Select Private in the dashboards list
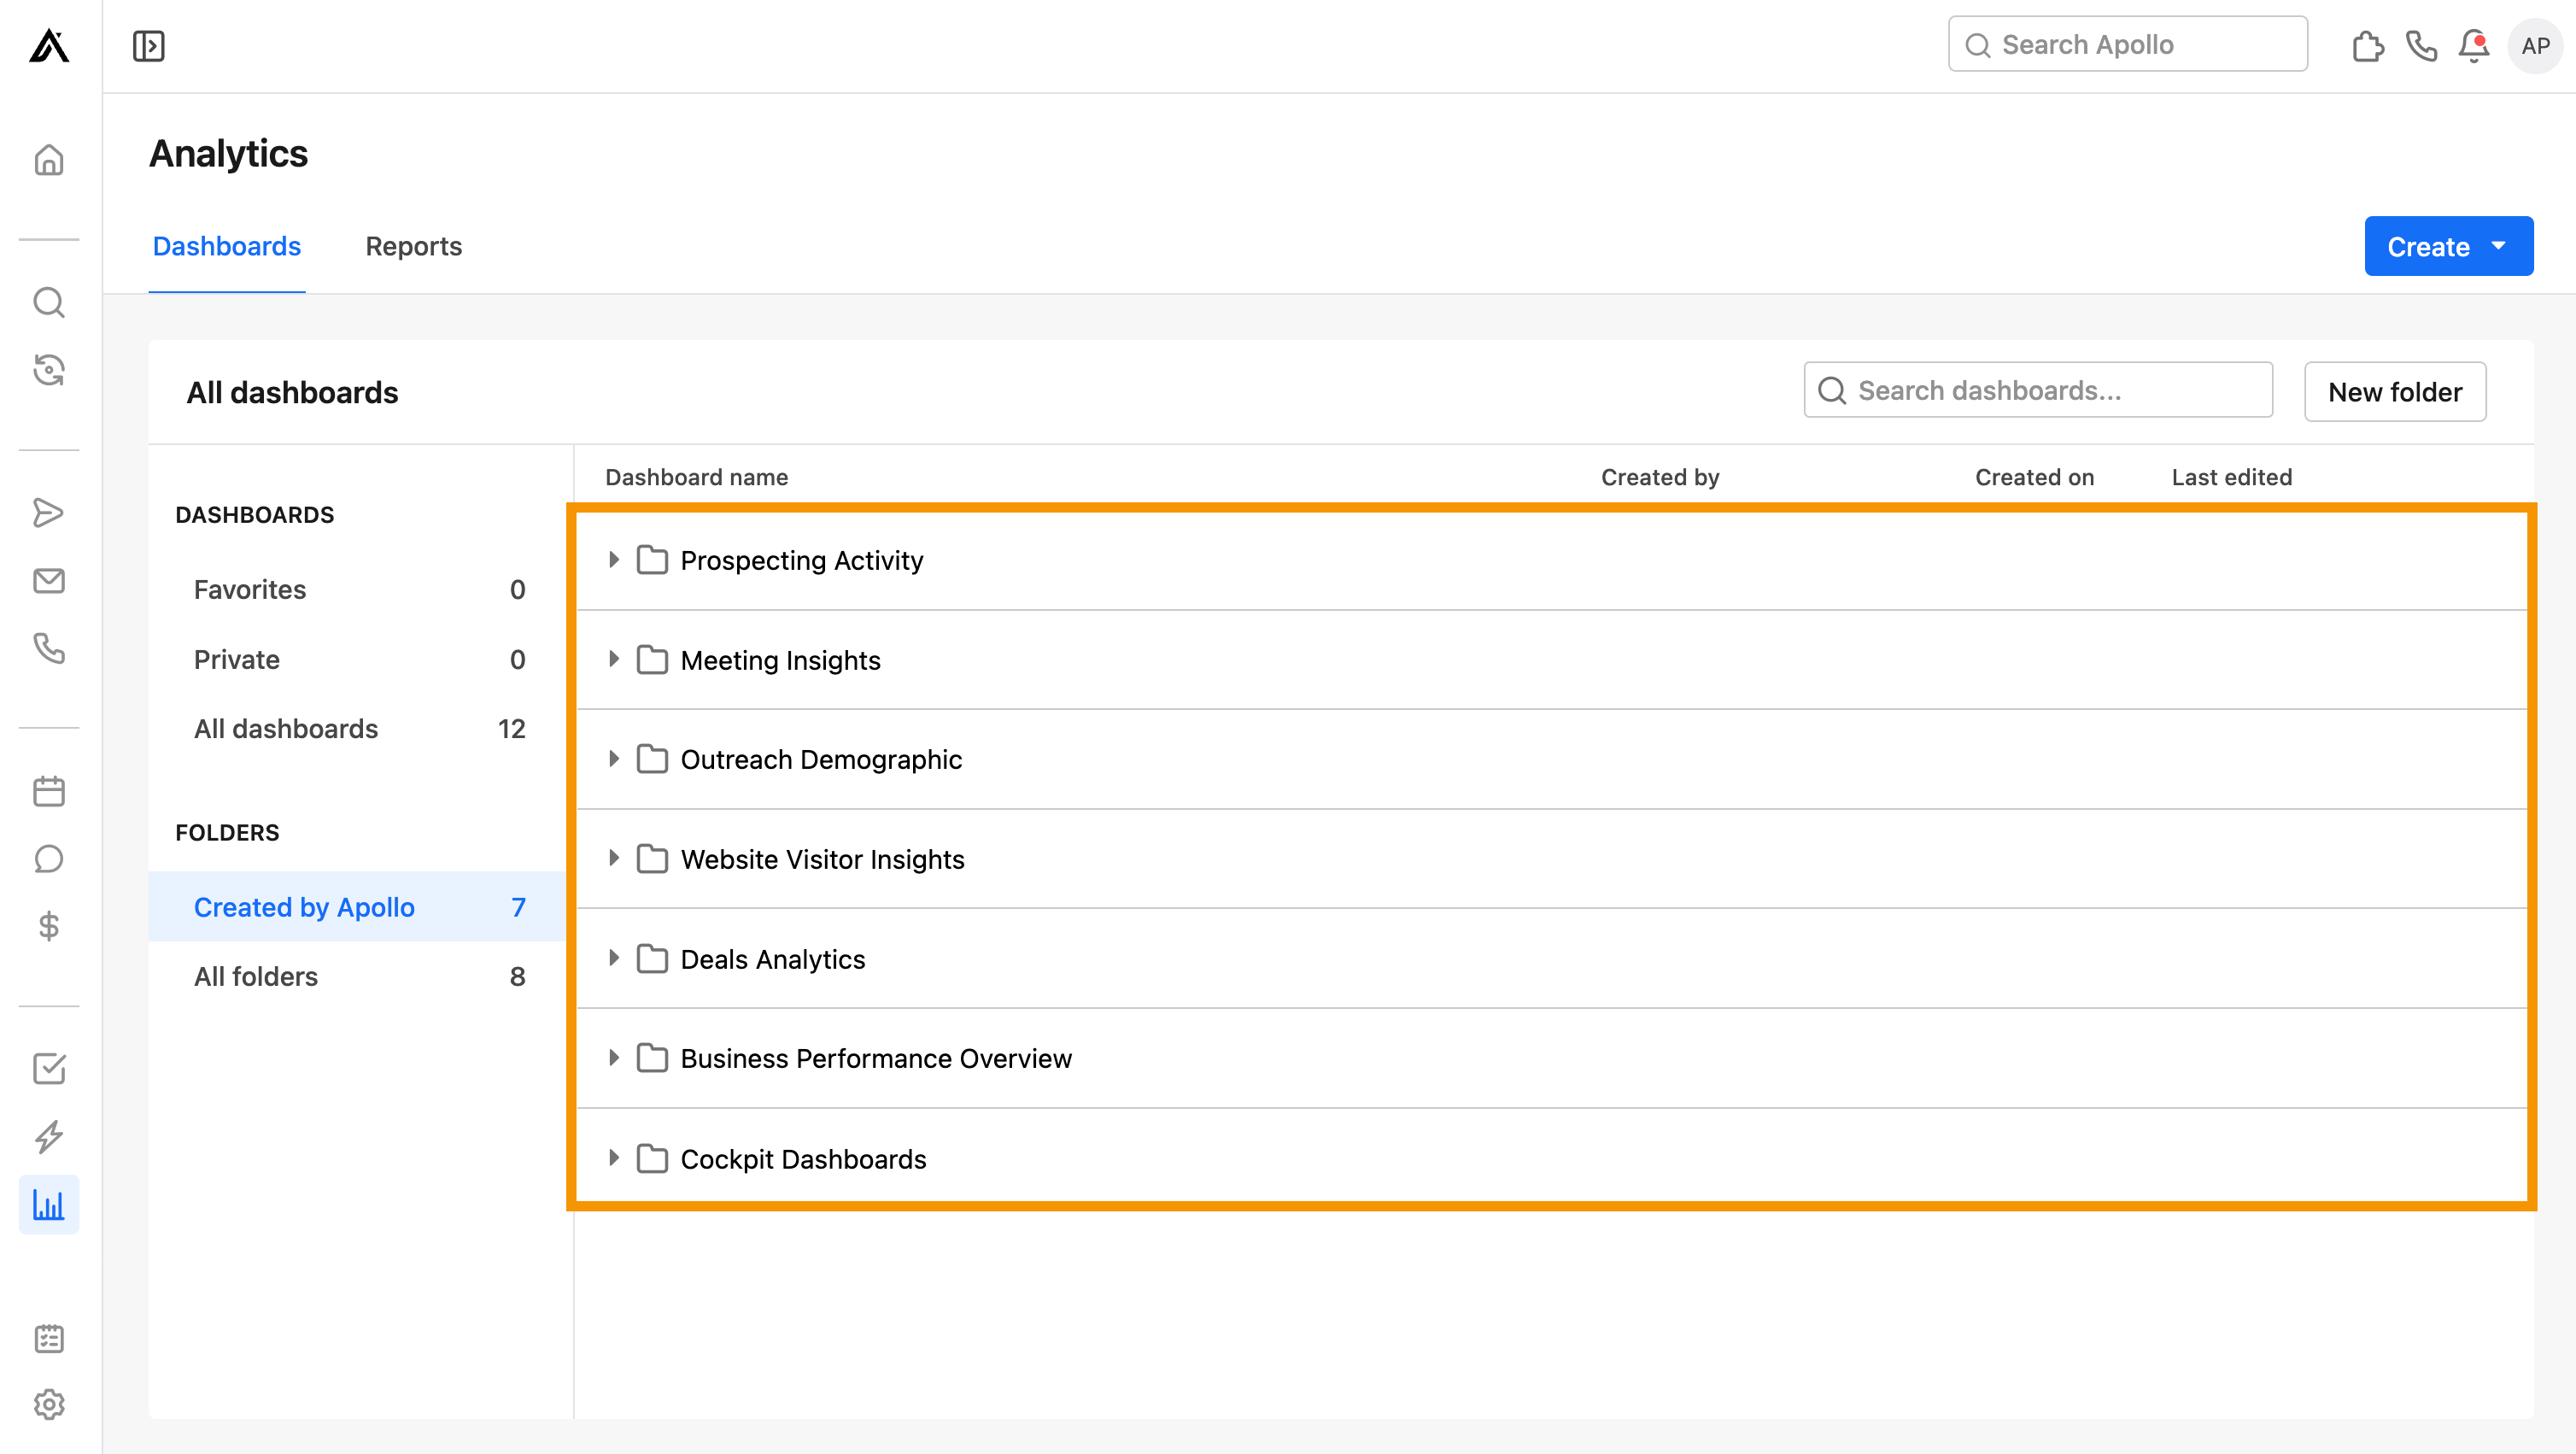2576x1454 pixels. (x=358, y=660)
